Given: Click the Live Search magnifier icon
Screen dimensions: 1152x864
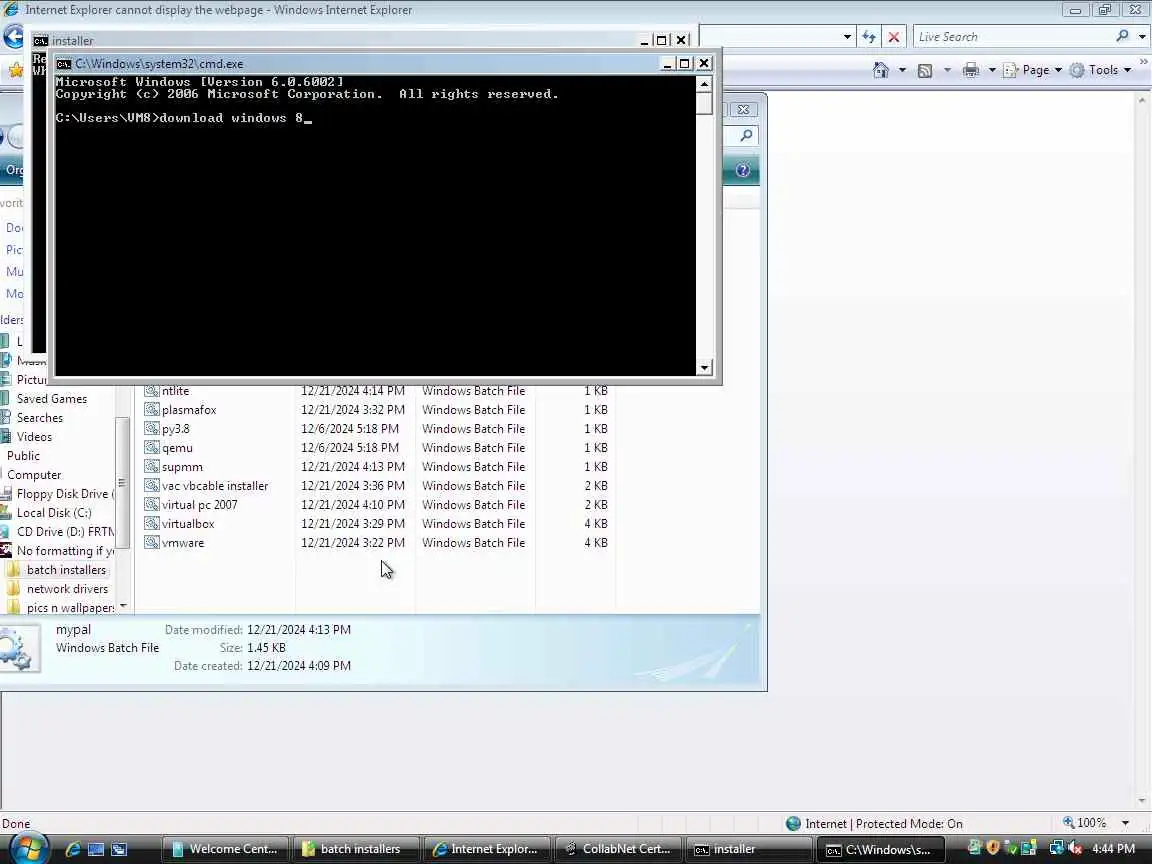Looking at the screenshot, I should point(1122,36).
